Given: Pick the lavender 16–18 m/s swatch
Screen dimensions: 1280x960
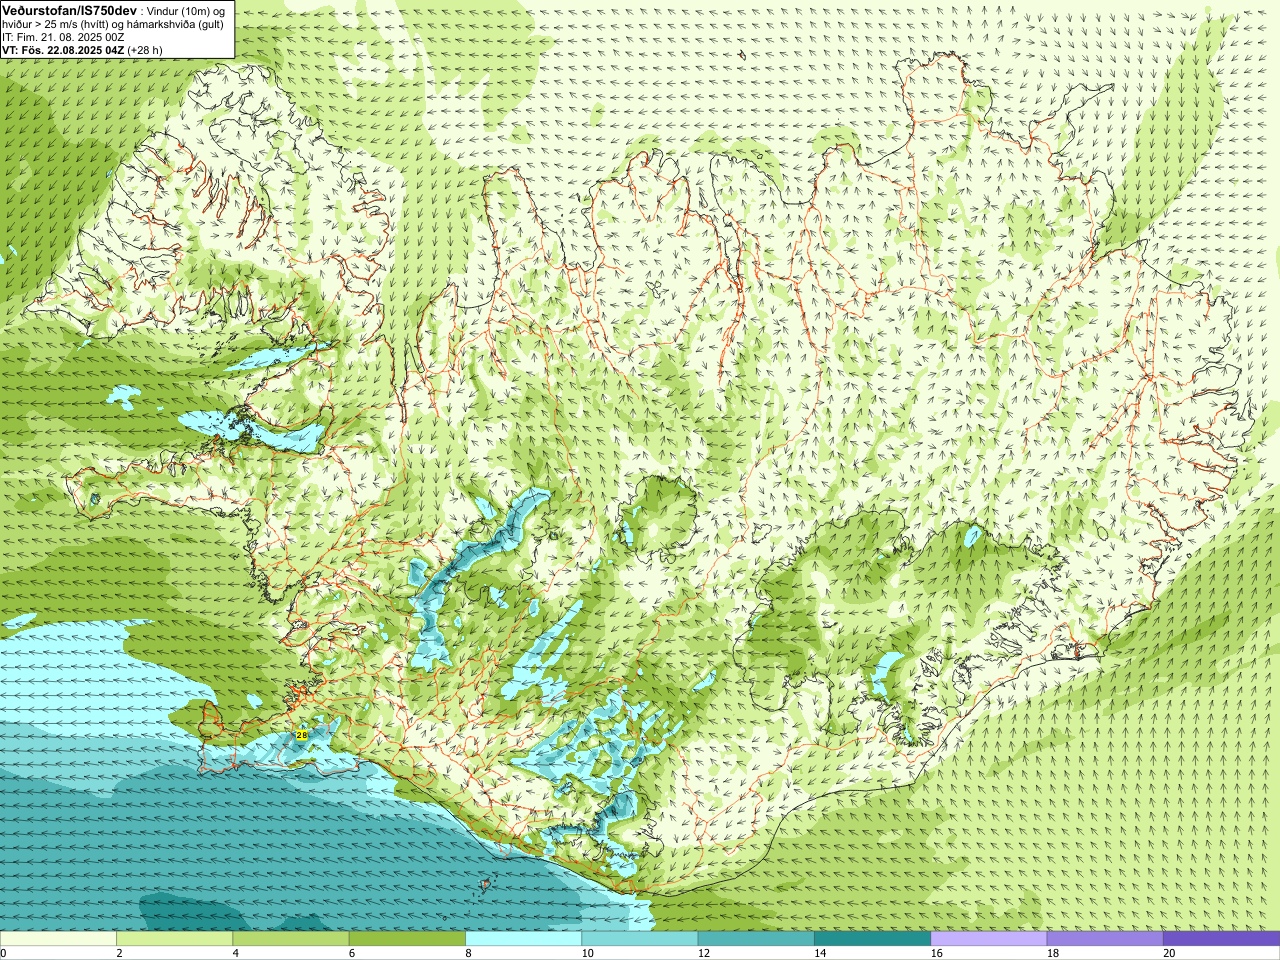Looking at the screenshot, I should coord(988,939).
